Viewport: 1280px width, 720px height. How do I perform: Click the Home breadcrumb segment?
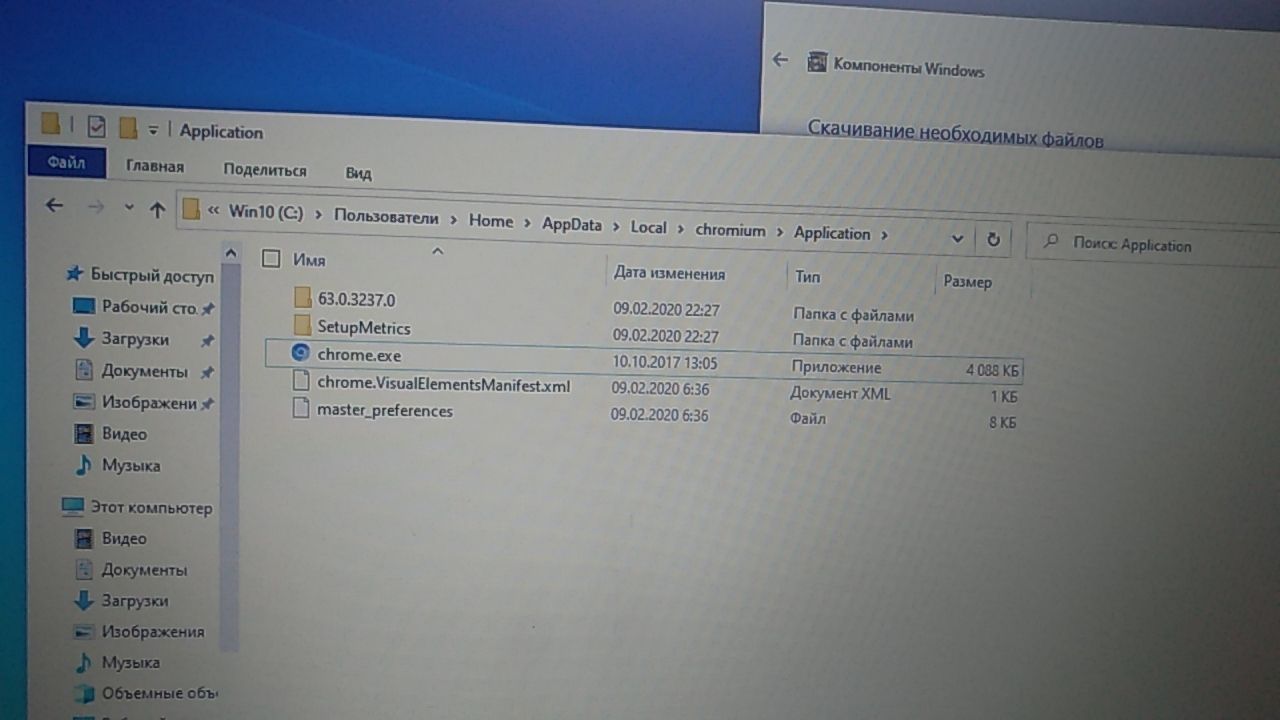[491, 221]
